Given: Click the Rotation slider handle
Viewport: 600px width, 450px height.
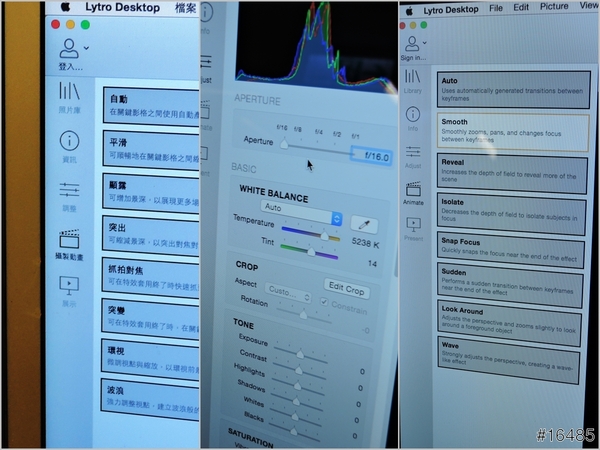Looking at the screenshot, I should coord(303,314).
